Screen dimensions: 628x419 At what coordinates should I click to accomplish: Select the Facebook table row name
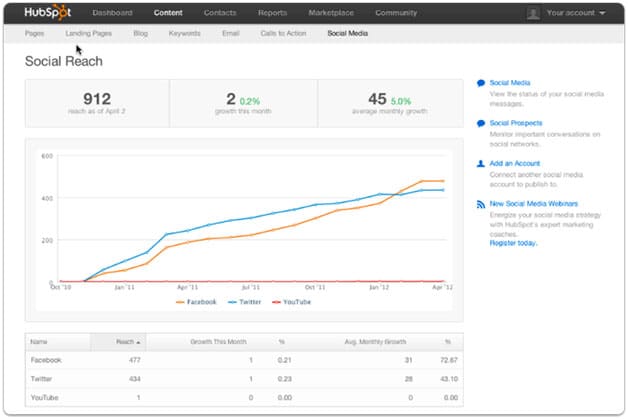pos(46,360)
